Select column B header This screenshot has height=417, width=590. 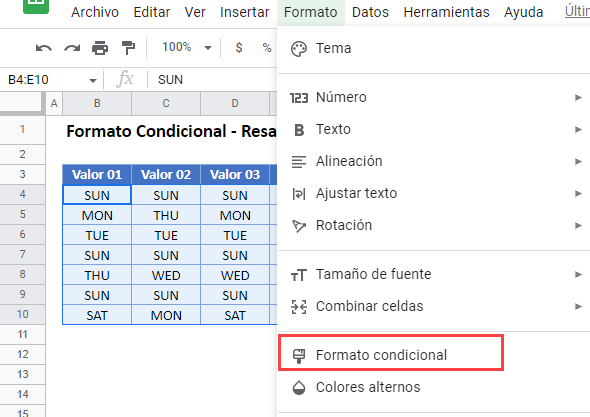coord(97,103)
